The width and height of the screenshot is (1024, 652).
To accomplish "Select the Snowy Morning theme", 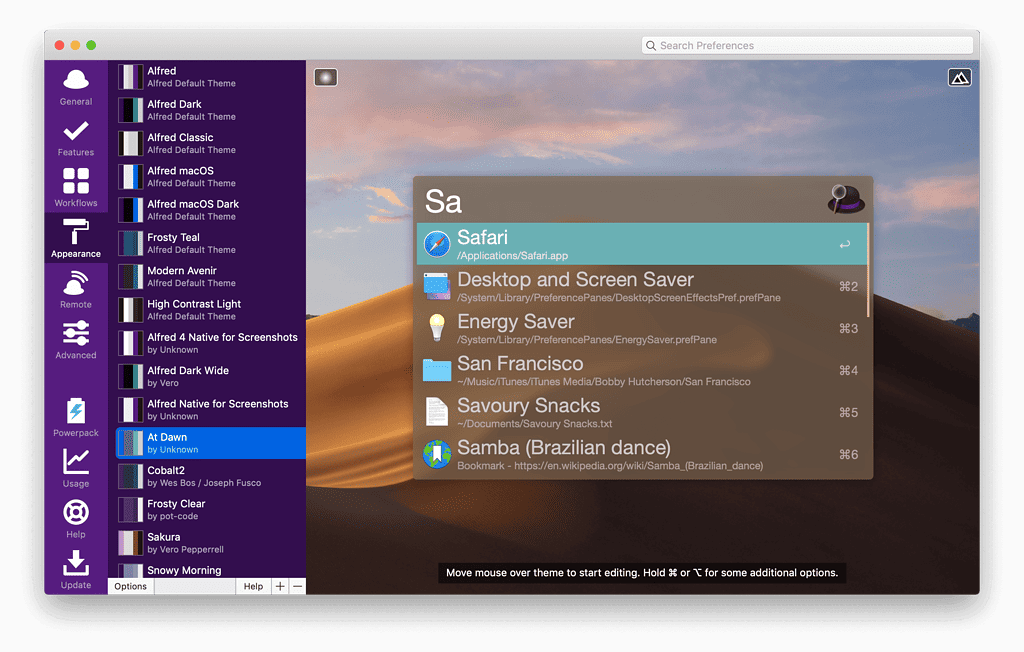I will pos(211,570).
